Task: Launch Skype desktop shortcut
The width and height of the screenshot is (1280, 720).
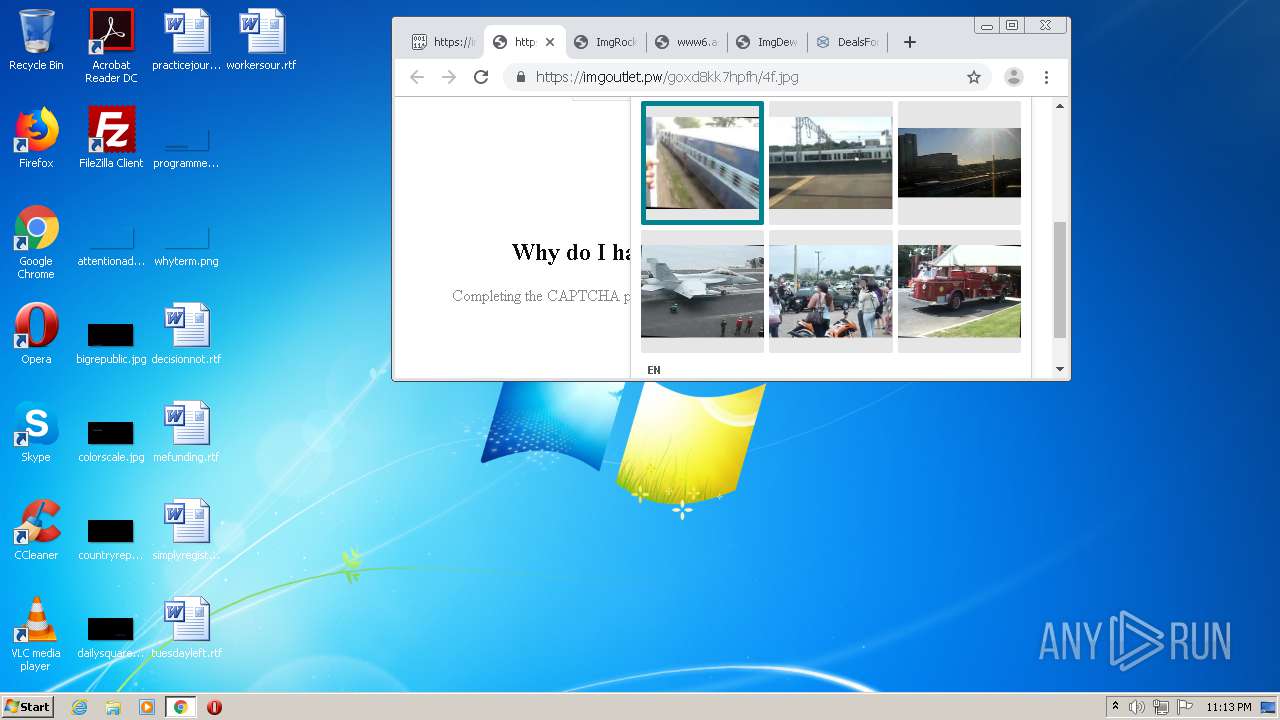Action: pos(36,432)
